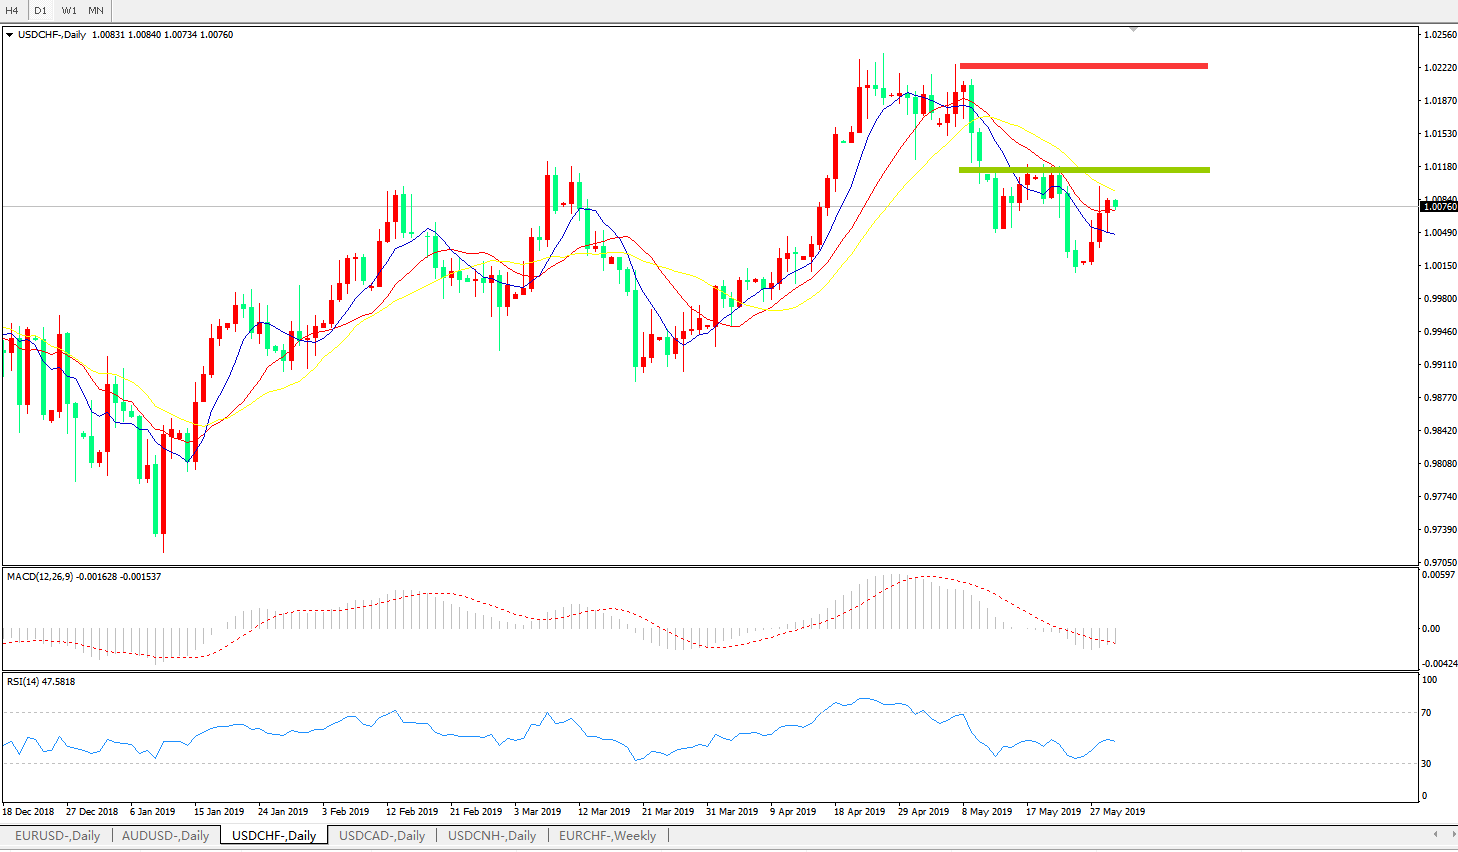The image size is (1458, 852).
Task: Select the green horizontal support bar
Action: point(1083,170)
